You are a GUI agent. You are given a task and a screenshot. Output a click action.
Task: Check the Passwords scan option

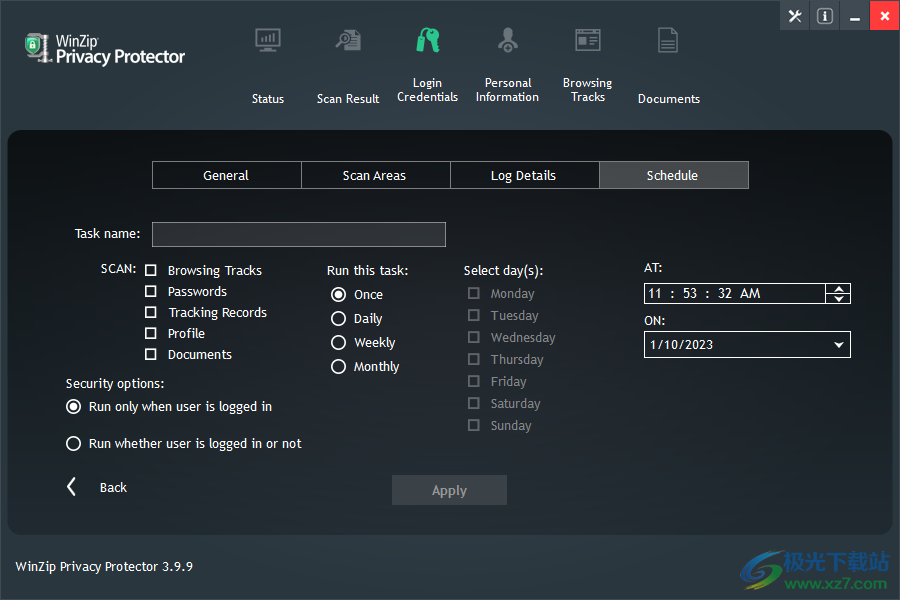(151, 292)
